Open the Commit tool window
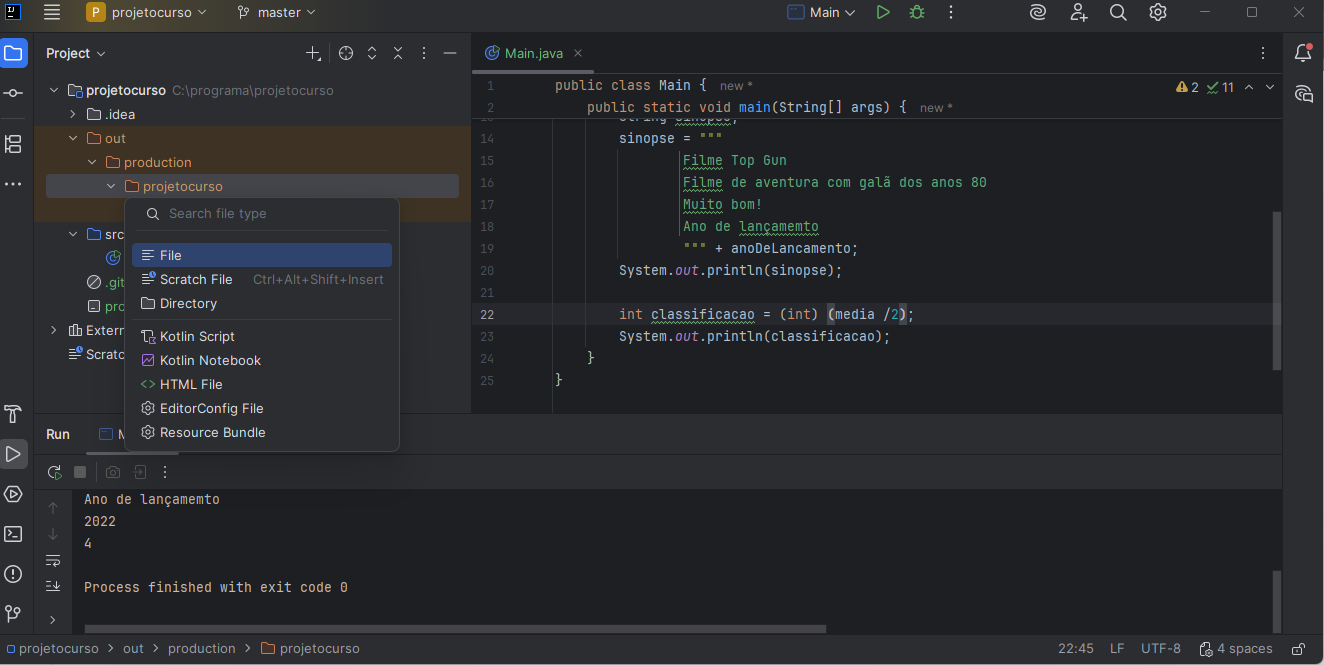The width and height of the screenshot is (1324, 665). click(x=13, y=93)
